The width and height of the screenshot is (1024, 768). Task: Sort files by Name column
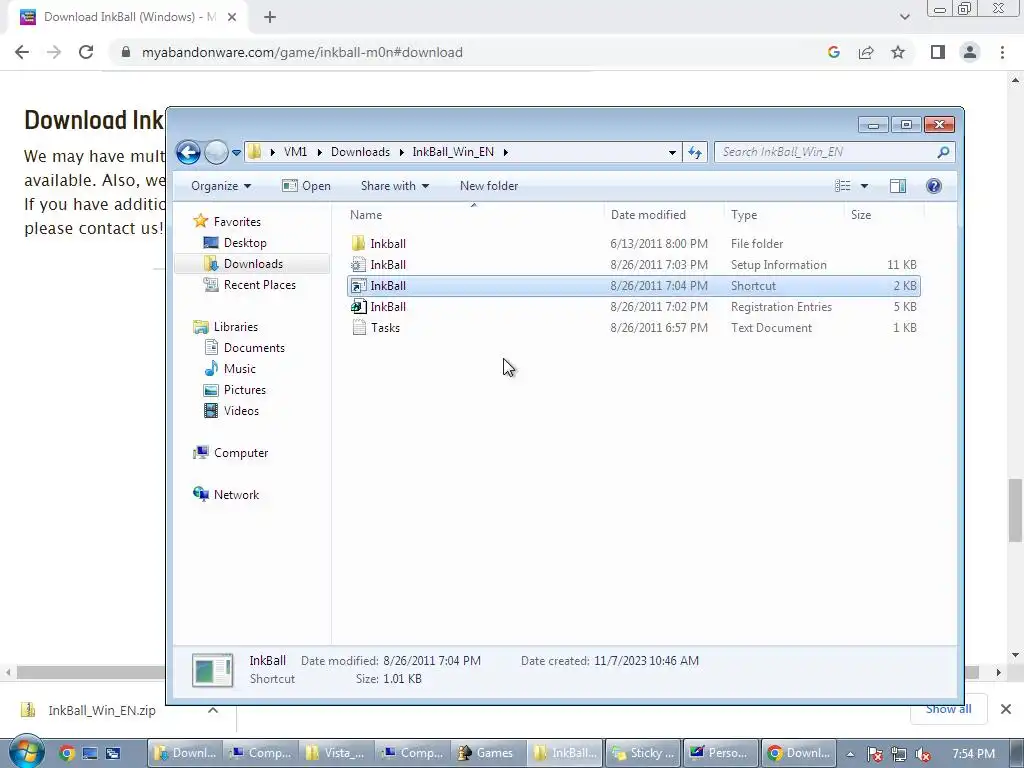[x=474, y=215]
